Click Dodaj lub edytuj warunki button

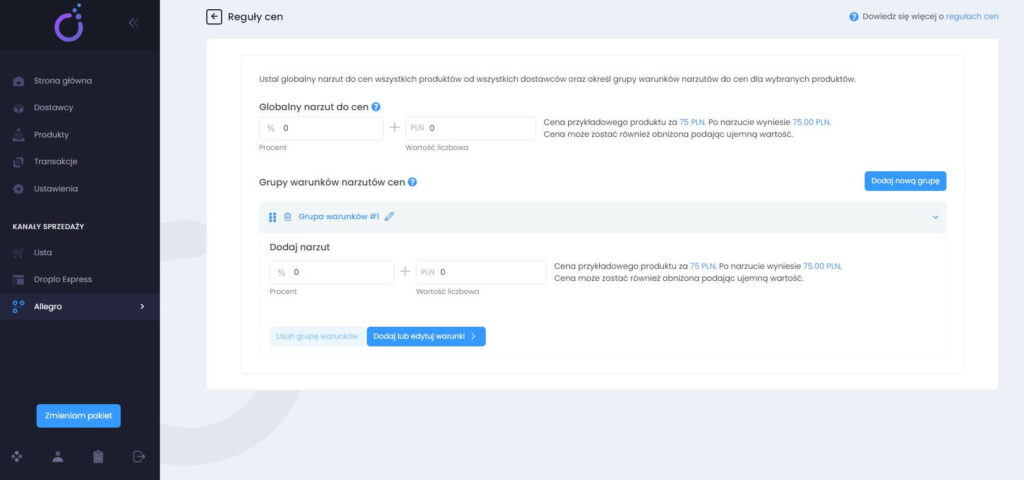(426, 336)
